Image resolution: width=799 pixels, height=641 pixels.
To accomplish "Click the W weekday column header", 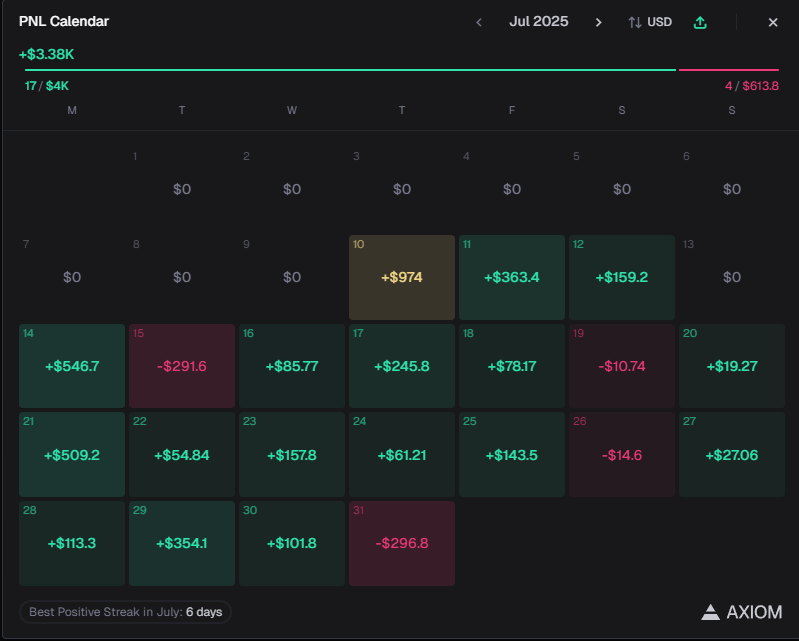I will 291,110.
